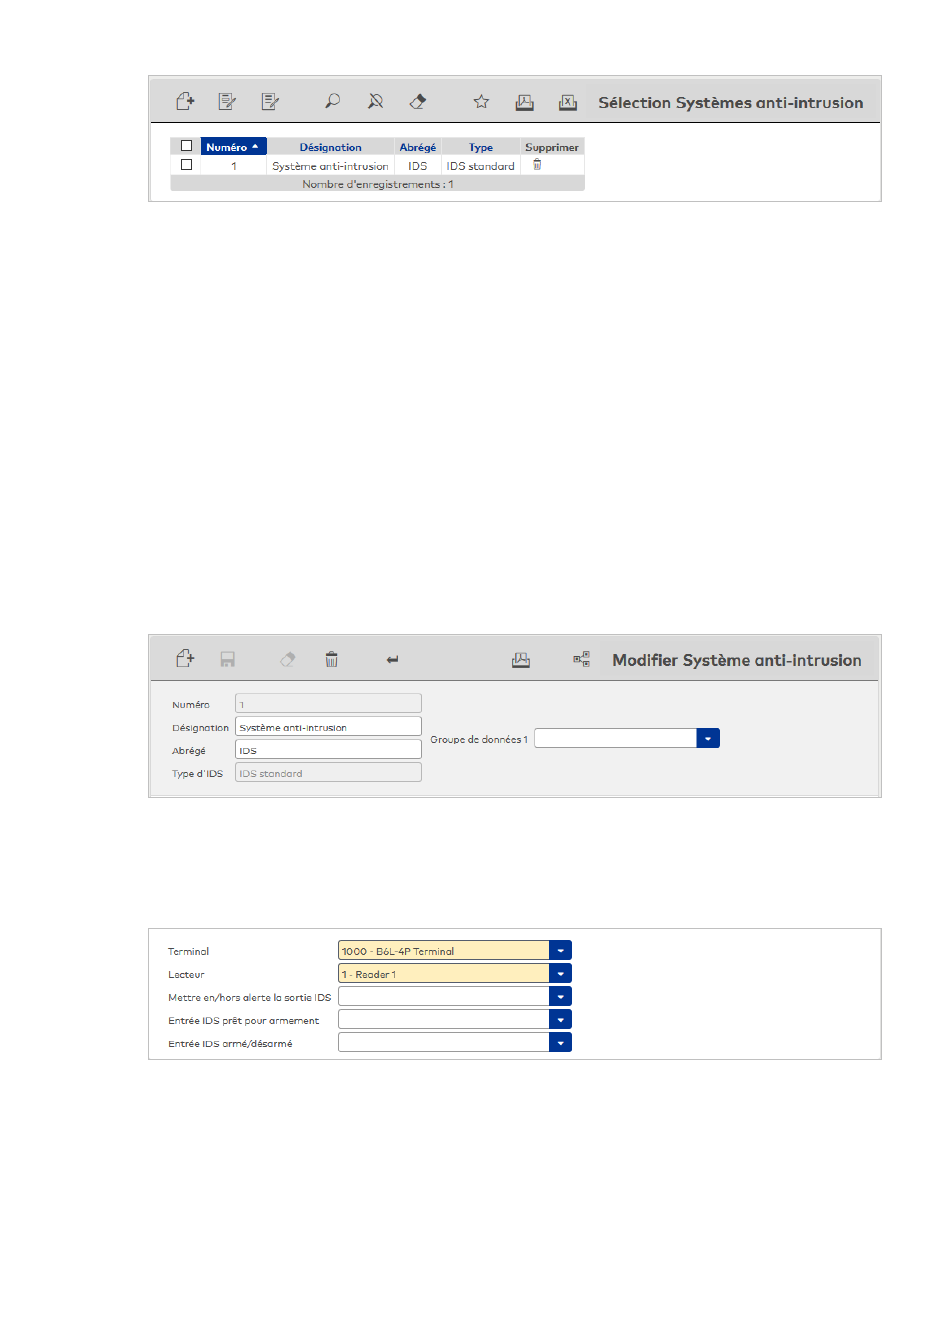The height and width of the screenshot is (1344, 950).
Task: Click the PDF export icon in the Sélection toolbar
Action: 524,101
